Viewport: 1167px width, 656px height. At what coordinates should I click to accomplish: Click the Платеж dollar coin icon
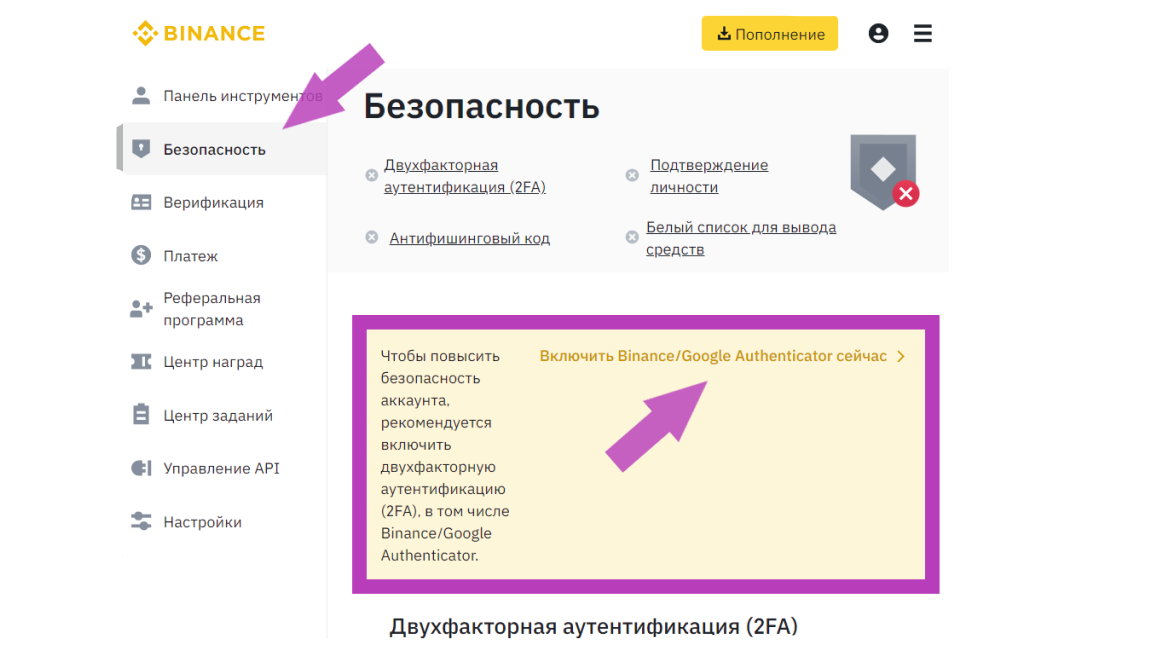point(141,255)
